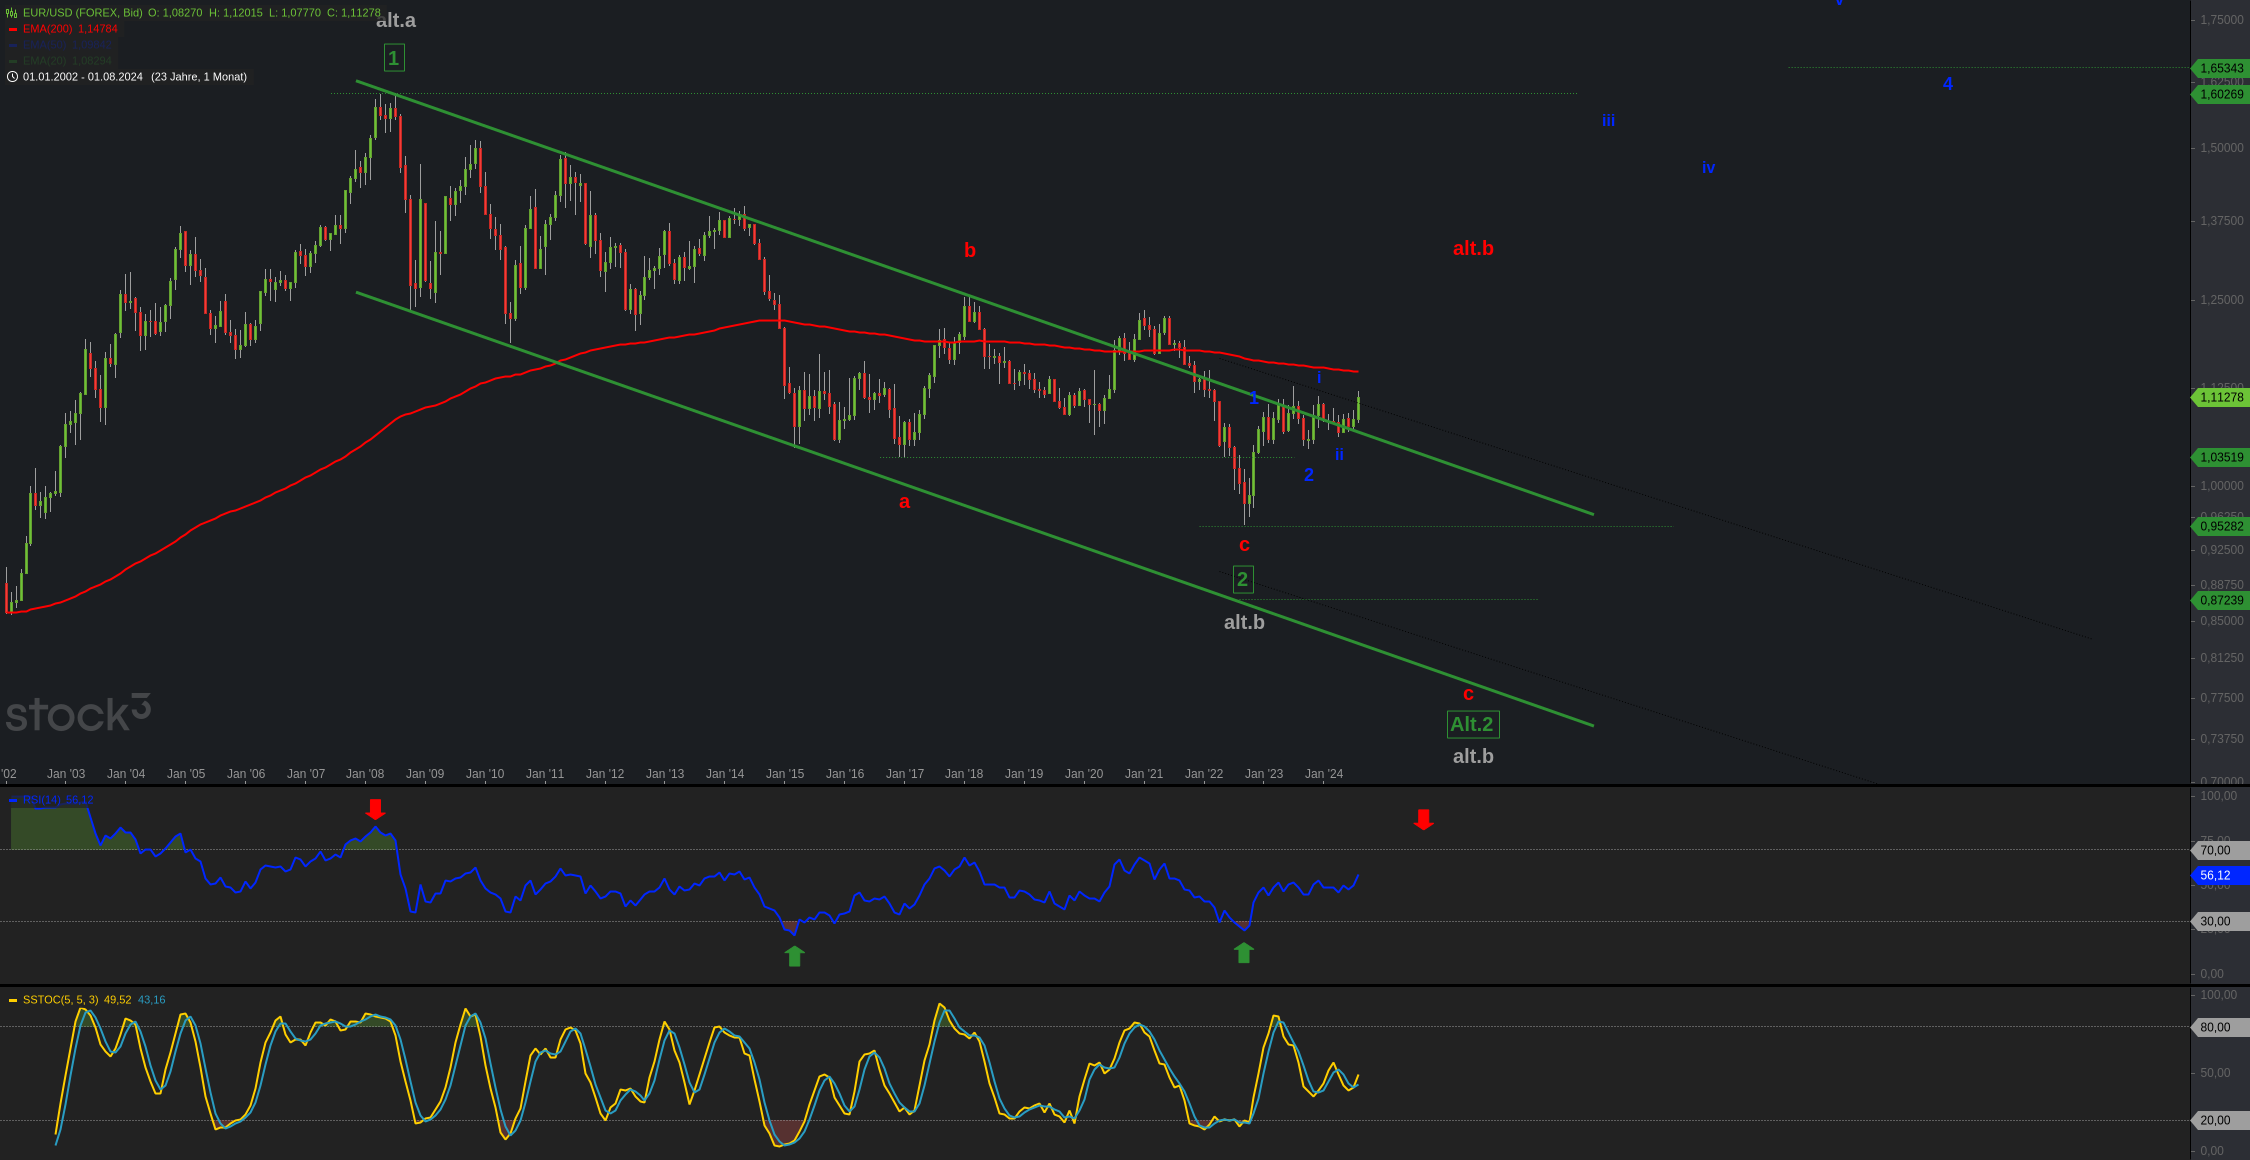Image resolution: width=2250 pixels, height=1160 pixels.
Task: Click the green up arrow below 2022 RSI low
Action: point(1243,953)
